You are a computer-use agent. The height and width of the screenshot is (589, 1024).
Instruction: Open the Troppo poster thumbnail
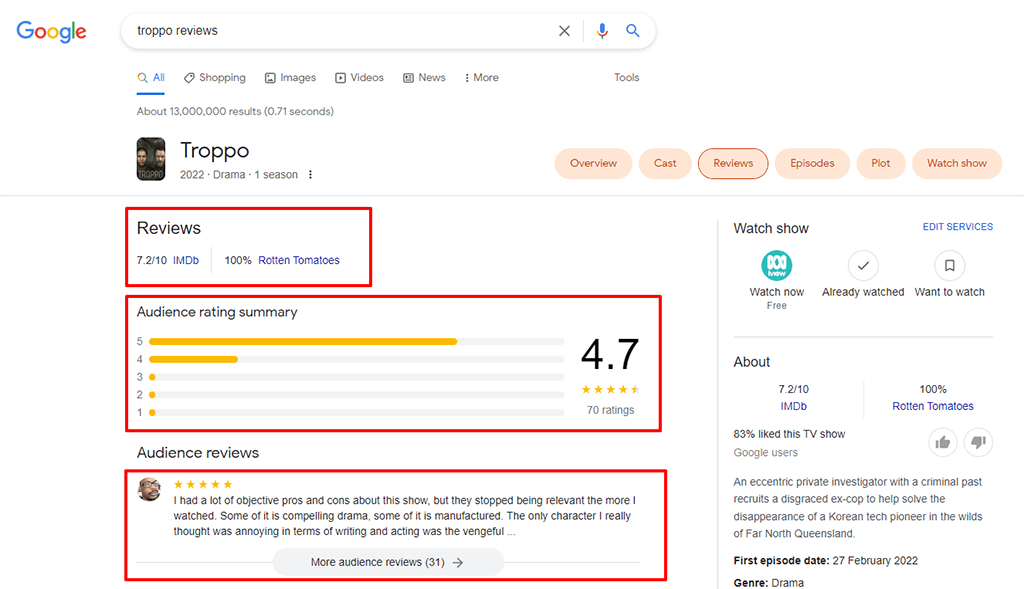point(151,159)
